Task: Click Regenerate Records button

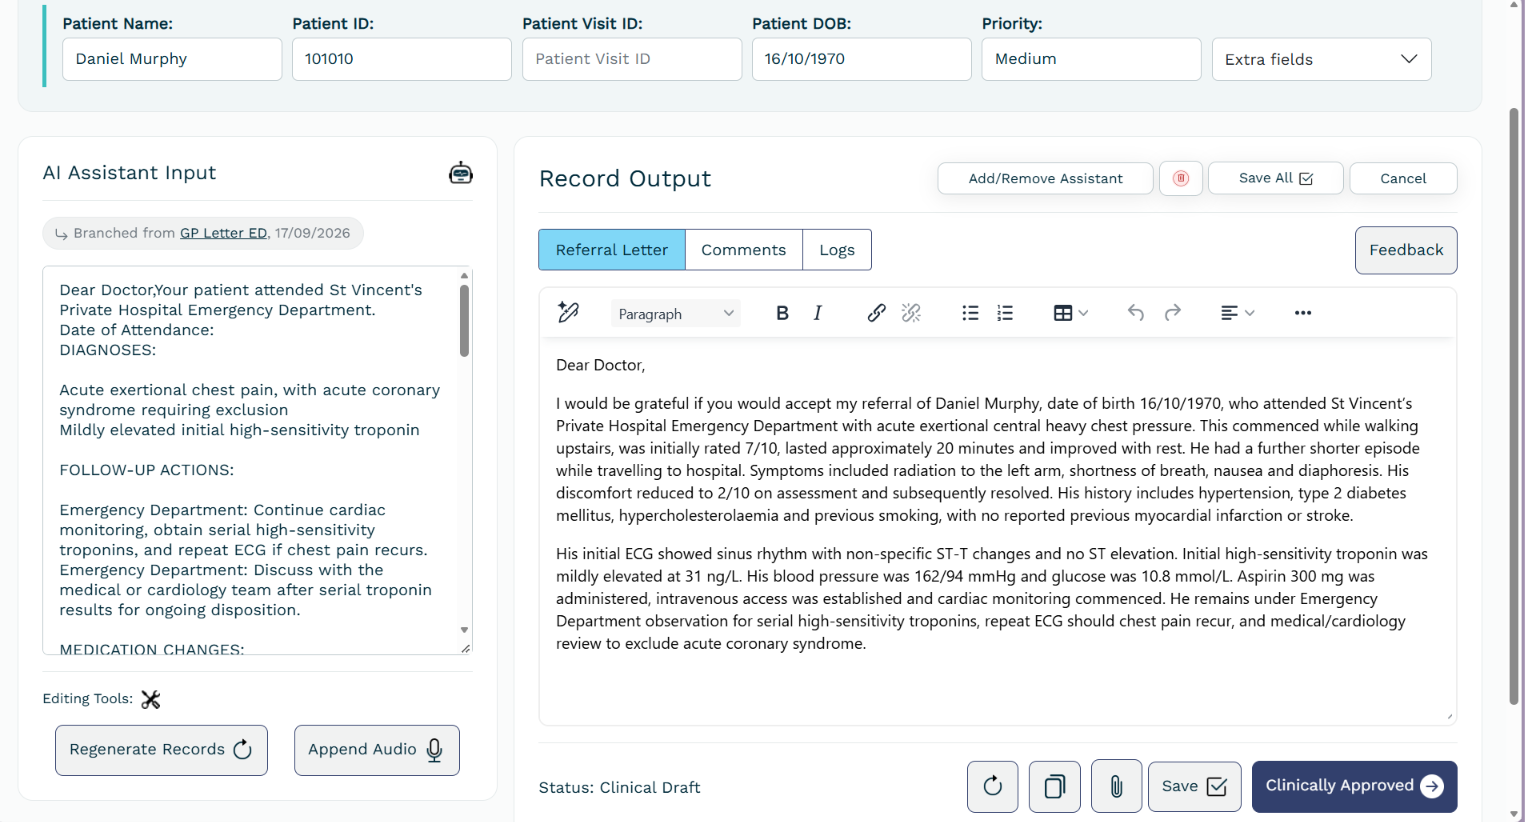Action: (x=161, y=750)
